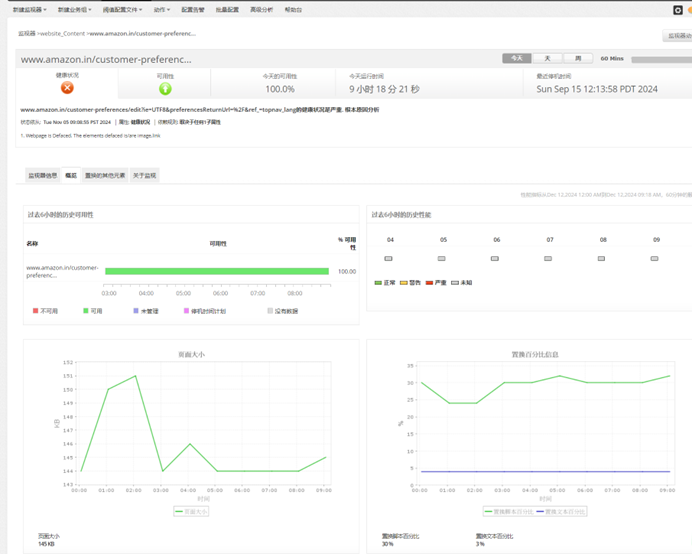The width and height of the screenshot is (692, 554).
Task: Toggle the 置换脚本百分比 legend series
Action: [x=507, y=512]
